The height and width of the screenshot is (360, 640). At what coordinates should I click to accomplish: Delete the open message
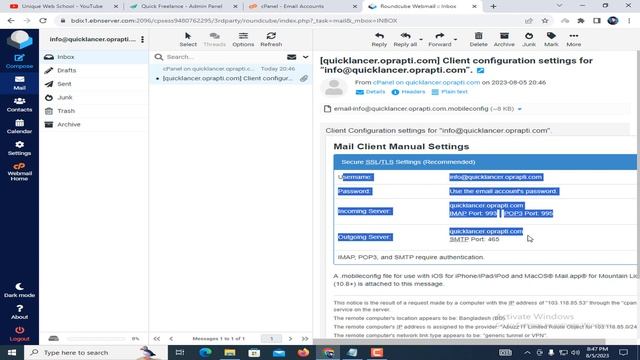478,40
